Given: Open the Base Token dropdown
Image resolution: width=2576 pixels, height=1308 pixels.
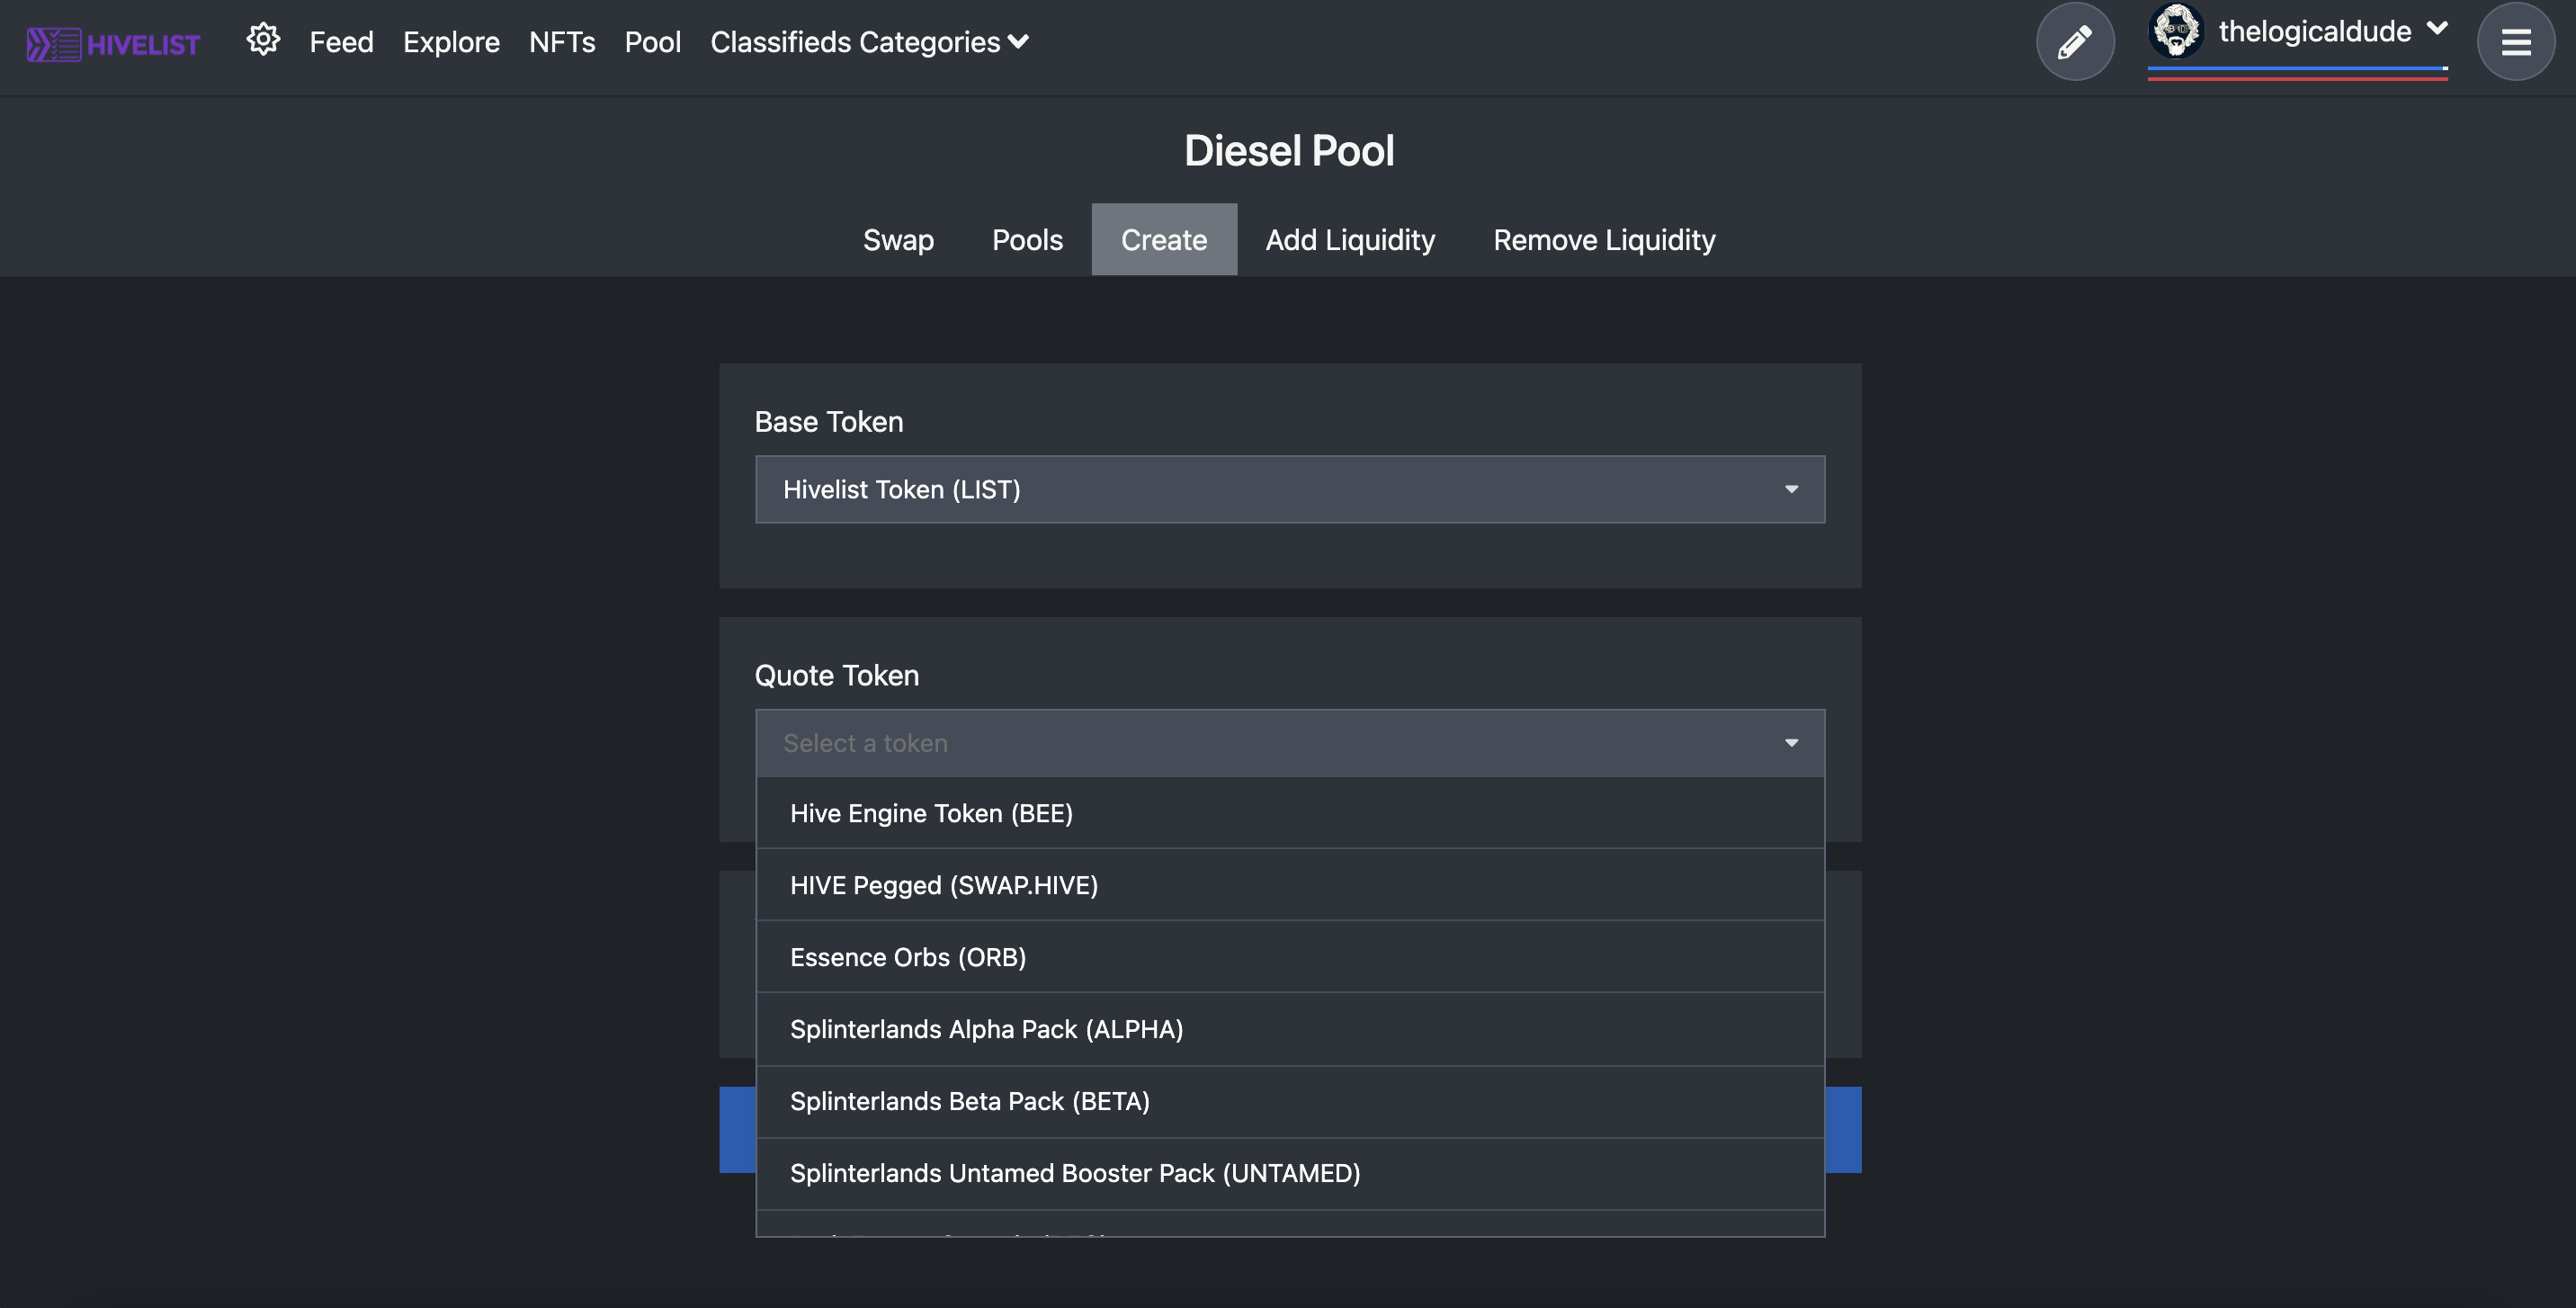Looking at the screenshot, I should (x=1290, y=489).
